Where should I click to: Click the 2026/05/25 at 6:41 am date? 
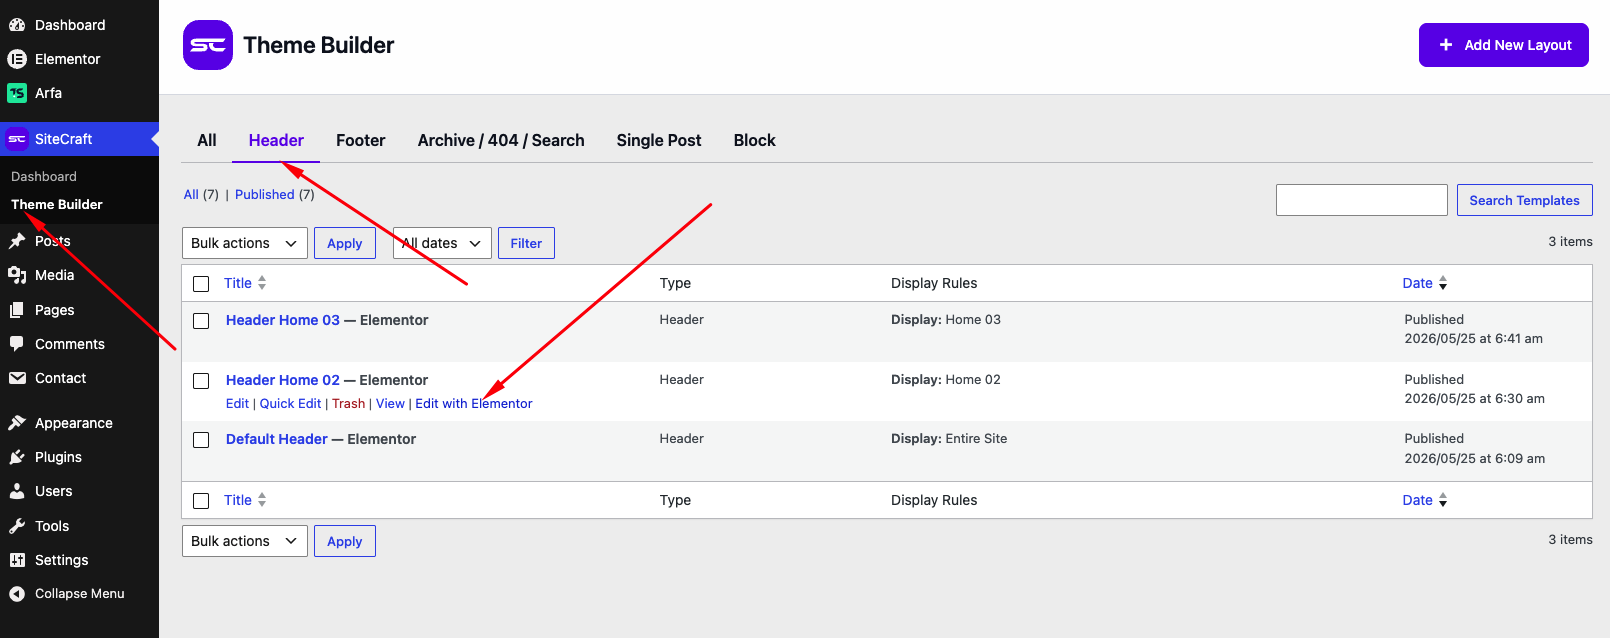point(1473,339)
